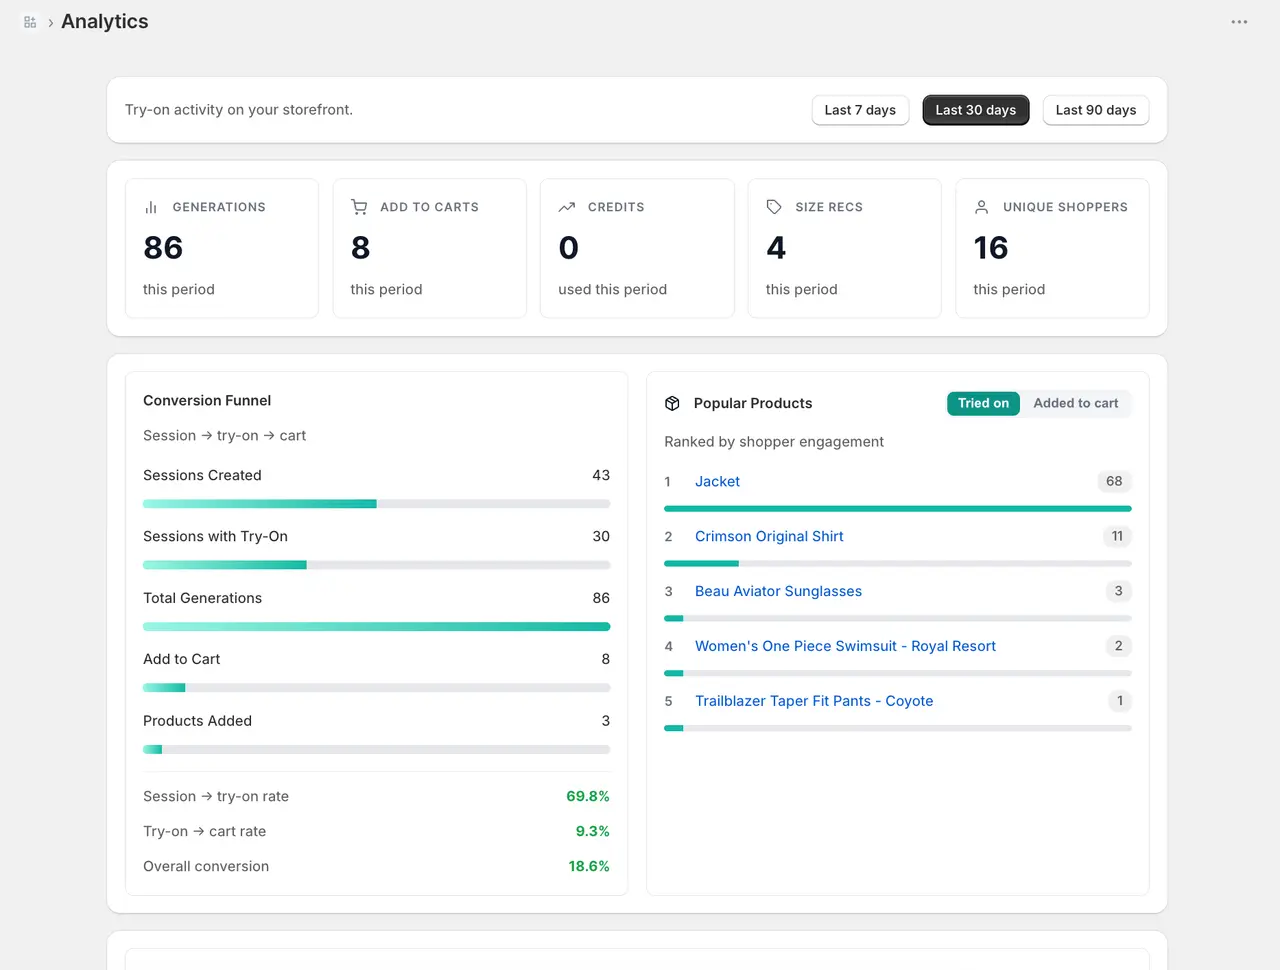Open the Beau Aviator Sunglasses link
1280x970 pixels.
pos(778,591)
